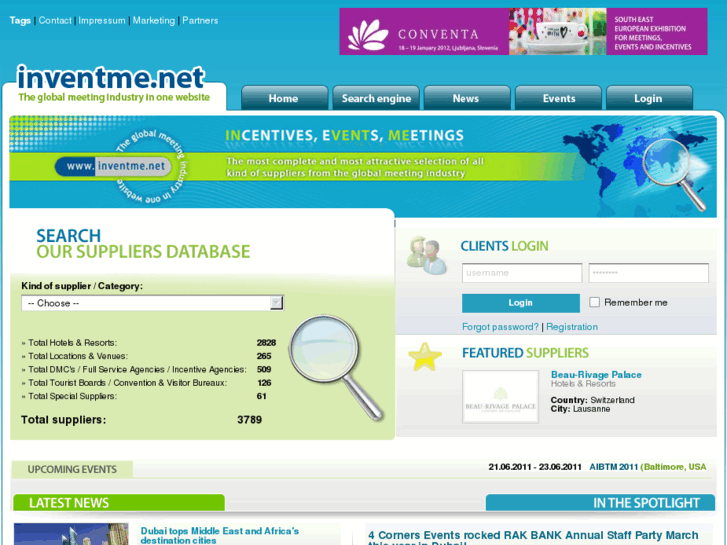Viewport: 727px width, 545px height.
Task: Open the Events tab
Action: coord(559,98)
